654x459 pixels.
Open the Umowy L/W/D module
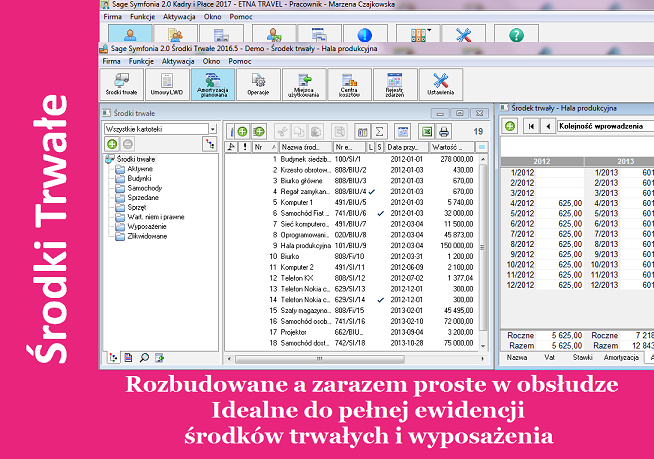pyautogui.click(x=167, y=85)
